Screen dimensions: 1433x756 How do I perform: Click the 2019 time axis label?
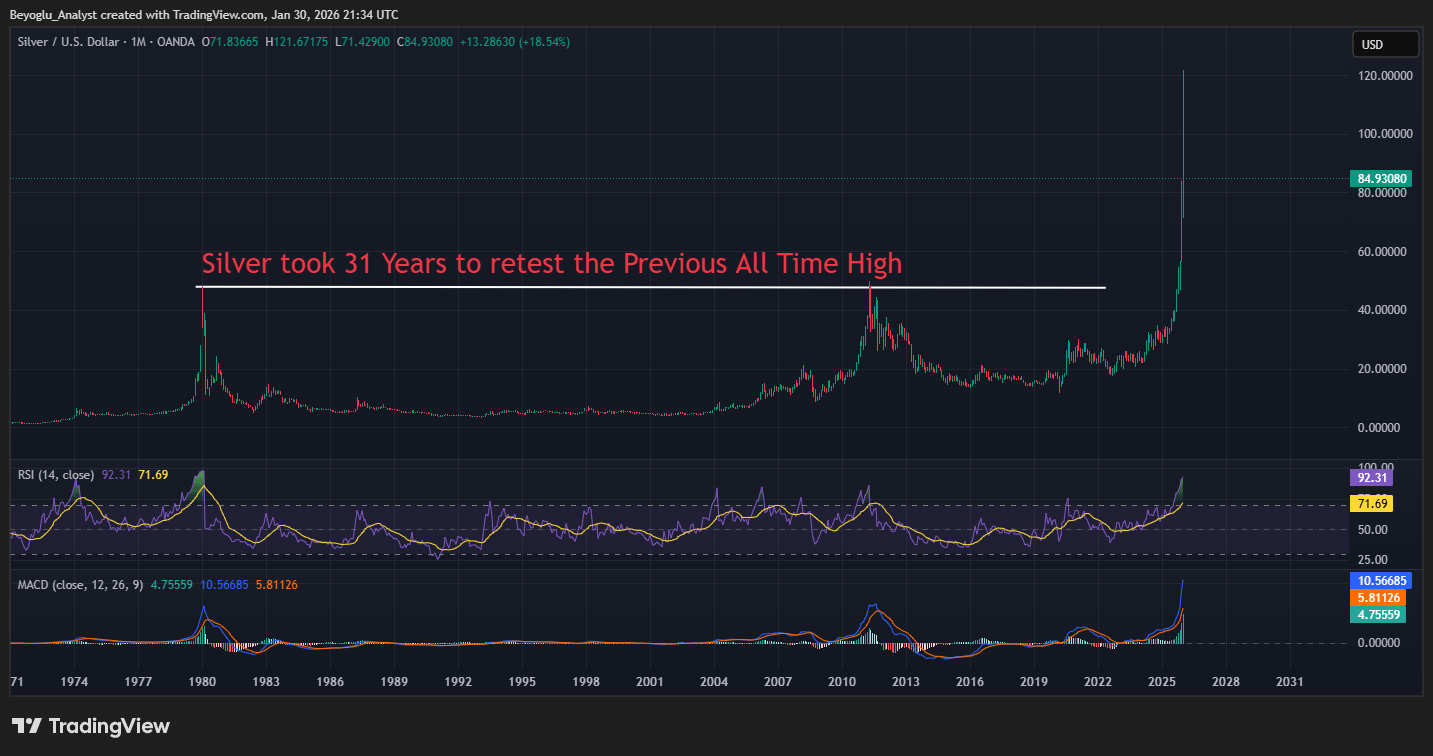pos(1034,681)
